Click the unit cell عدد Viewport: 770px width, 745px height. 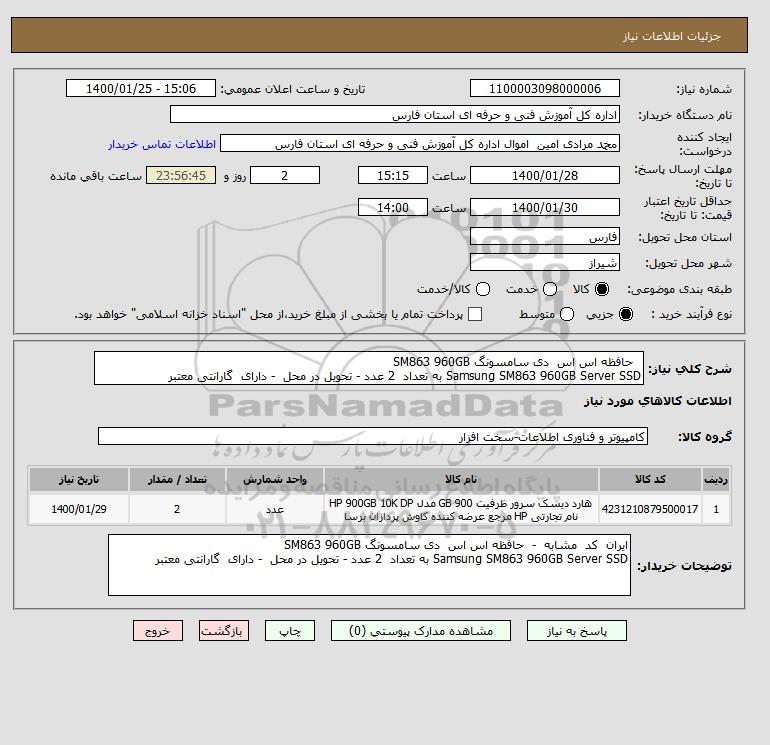275,509
